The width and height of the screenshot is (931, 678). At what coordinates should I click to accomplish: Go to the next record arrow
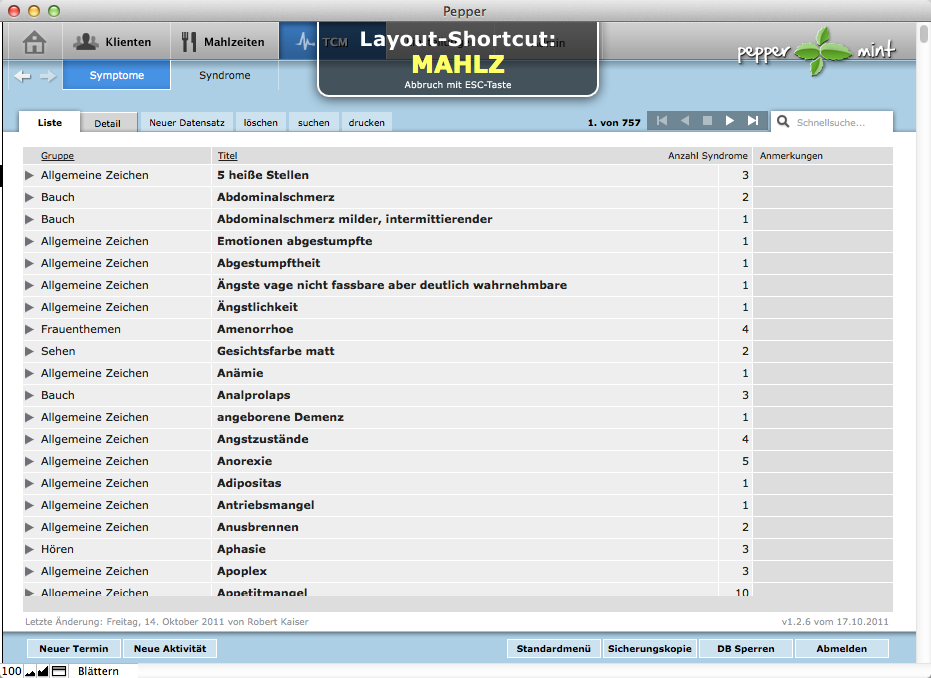click(730, 121)
